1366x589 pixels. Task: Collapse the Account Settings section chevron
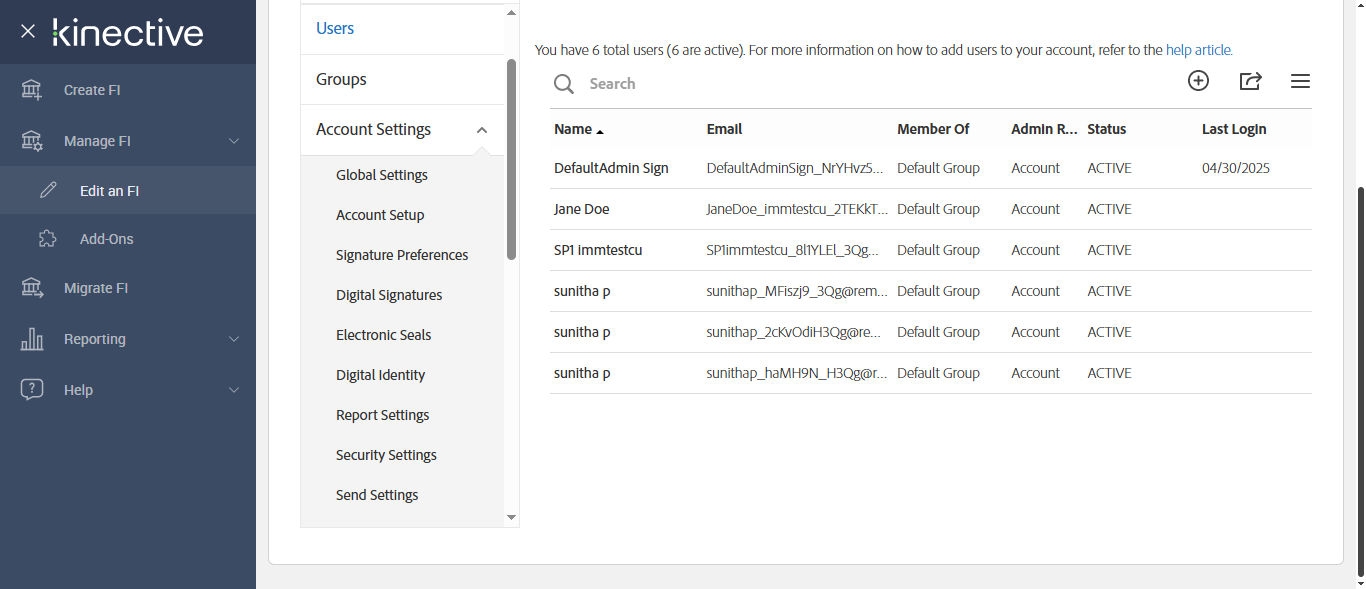coord(482,130)
